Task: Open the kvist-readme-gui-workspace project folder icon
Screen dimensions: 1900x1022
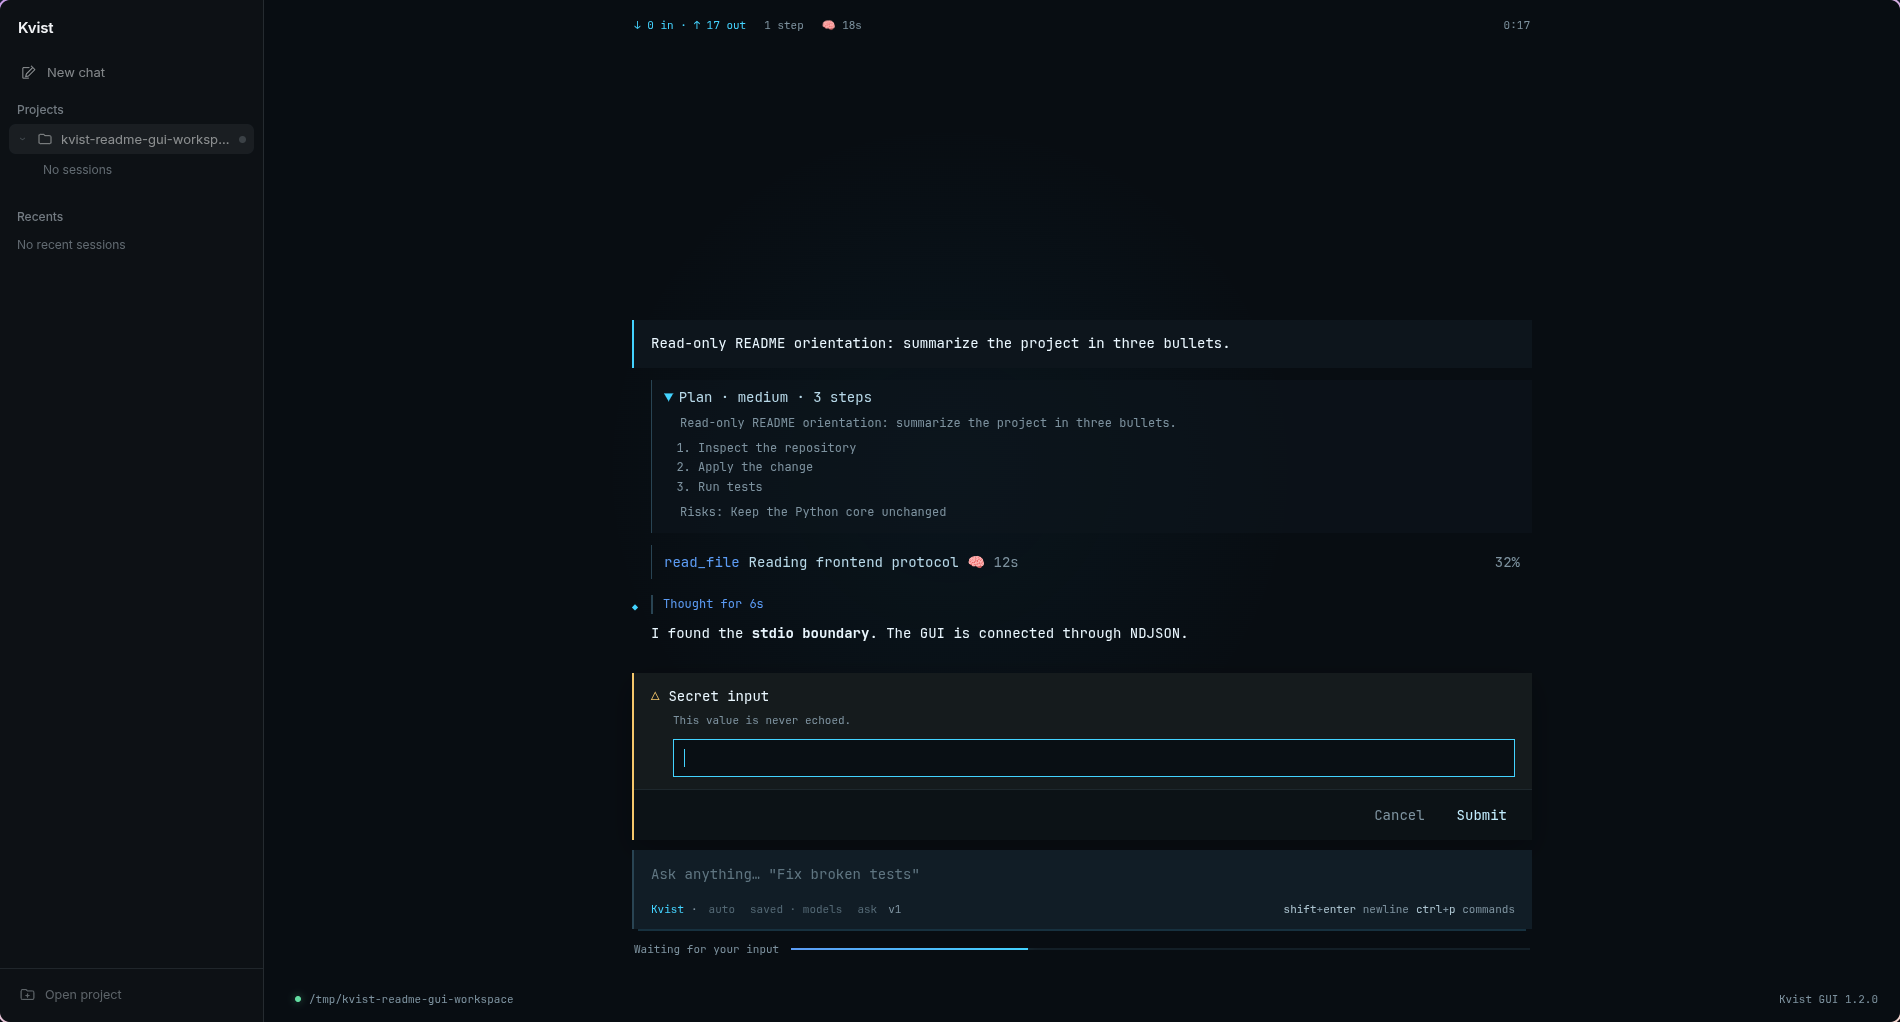Action: tap(45, 139)
